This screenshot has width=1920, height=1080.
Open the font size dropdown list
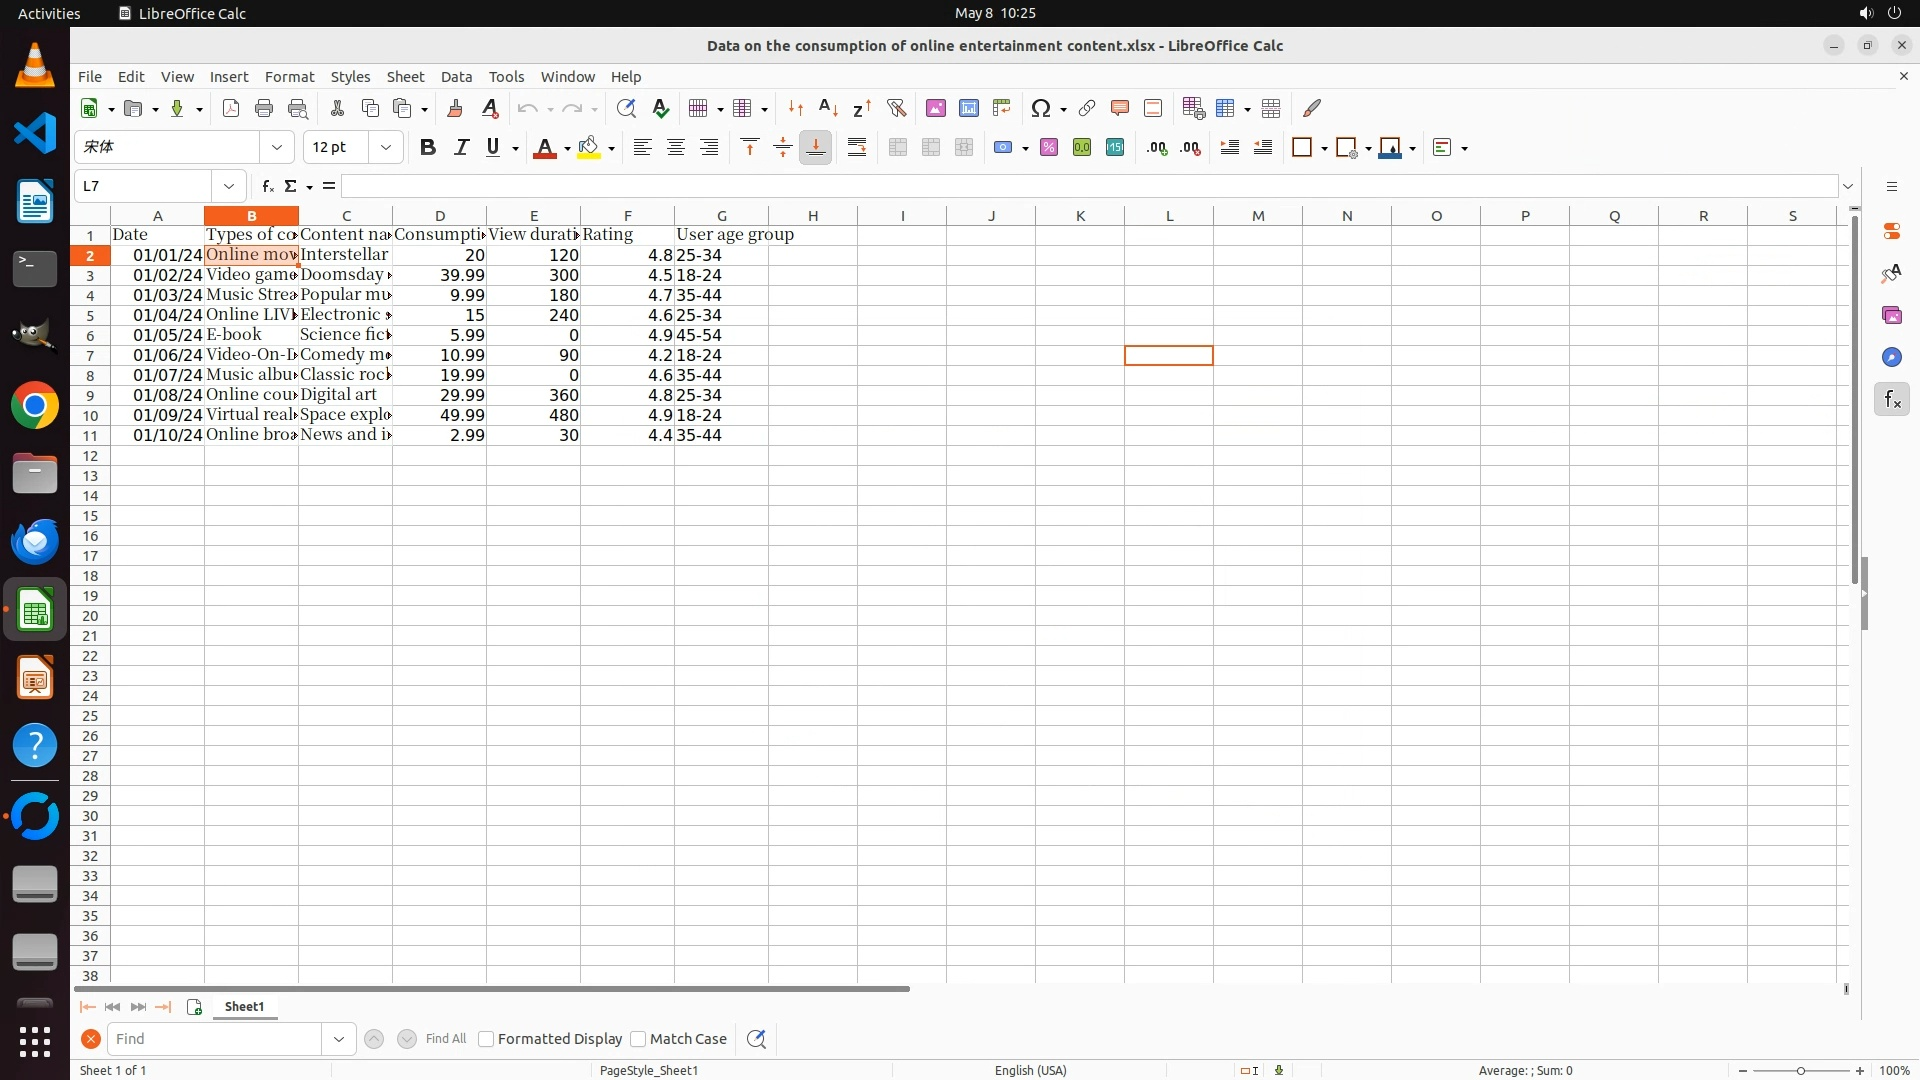click(386, 148)
